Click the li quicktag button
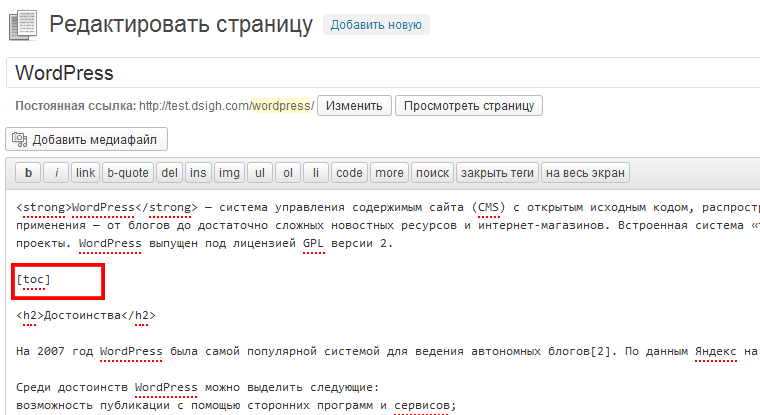The height and width of the screenshot is (415, 760). (315, 173)
